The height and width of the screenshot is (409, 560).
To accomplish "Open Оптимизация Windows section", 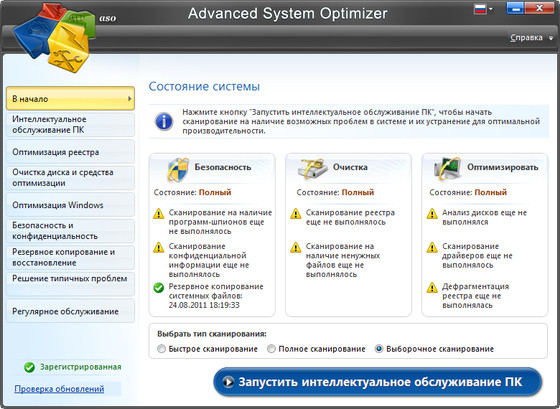I will pyautogui.click(x=70, y=205).
